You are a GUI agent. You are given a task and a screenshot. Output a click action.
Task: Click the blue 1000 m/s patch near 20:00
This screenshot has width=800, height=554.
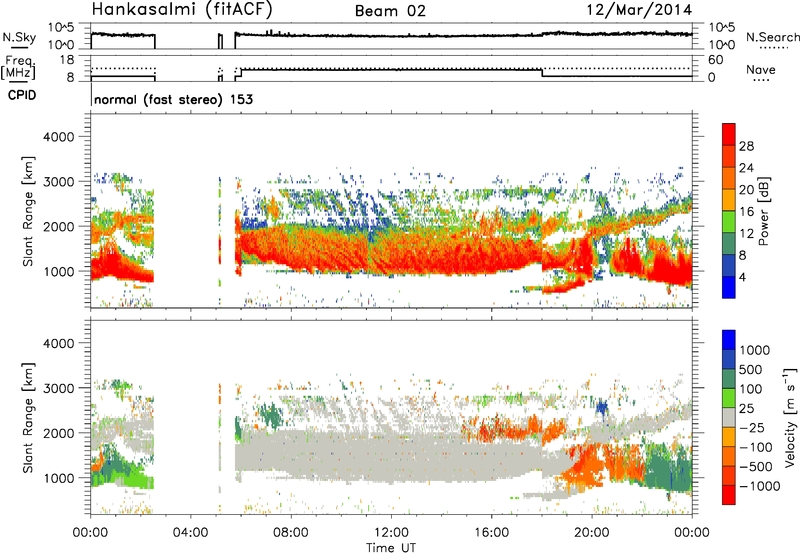click(x=602, y=408)
